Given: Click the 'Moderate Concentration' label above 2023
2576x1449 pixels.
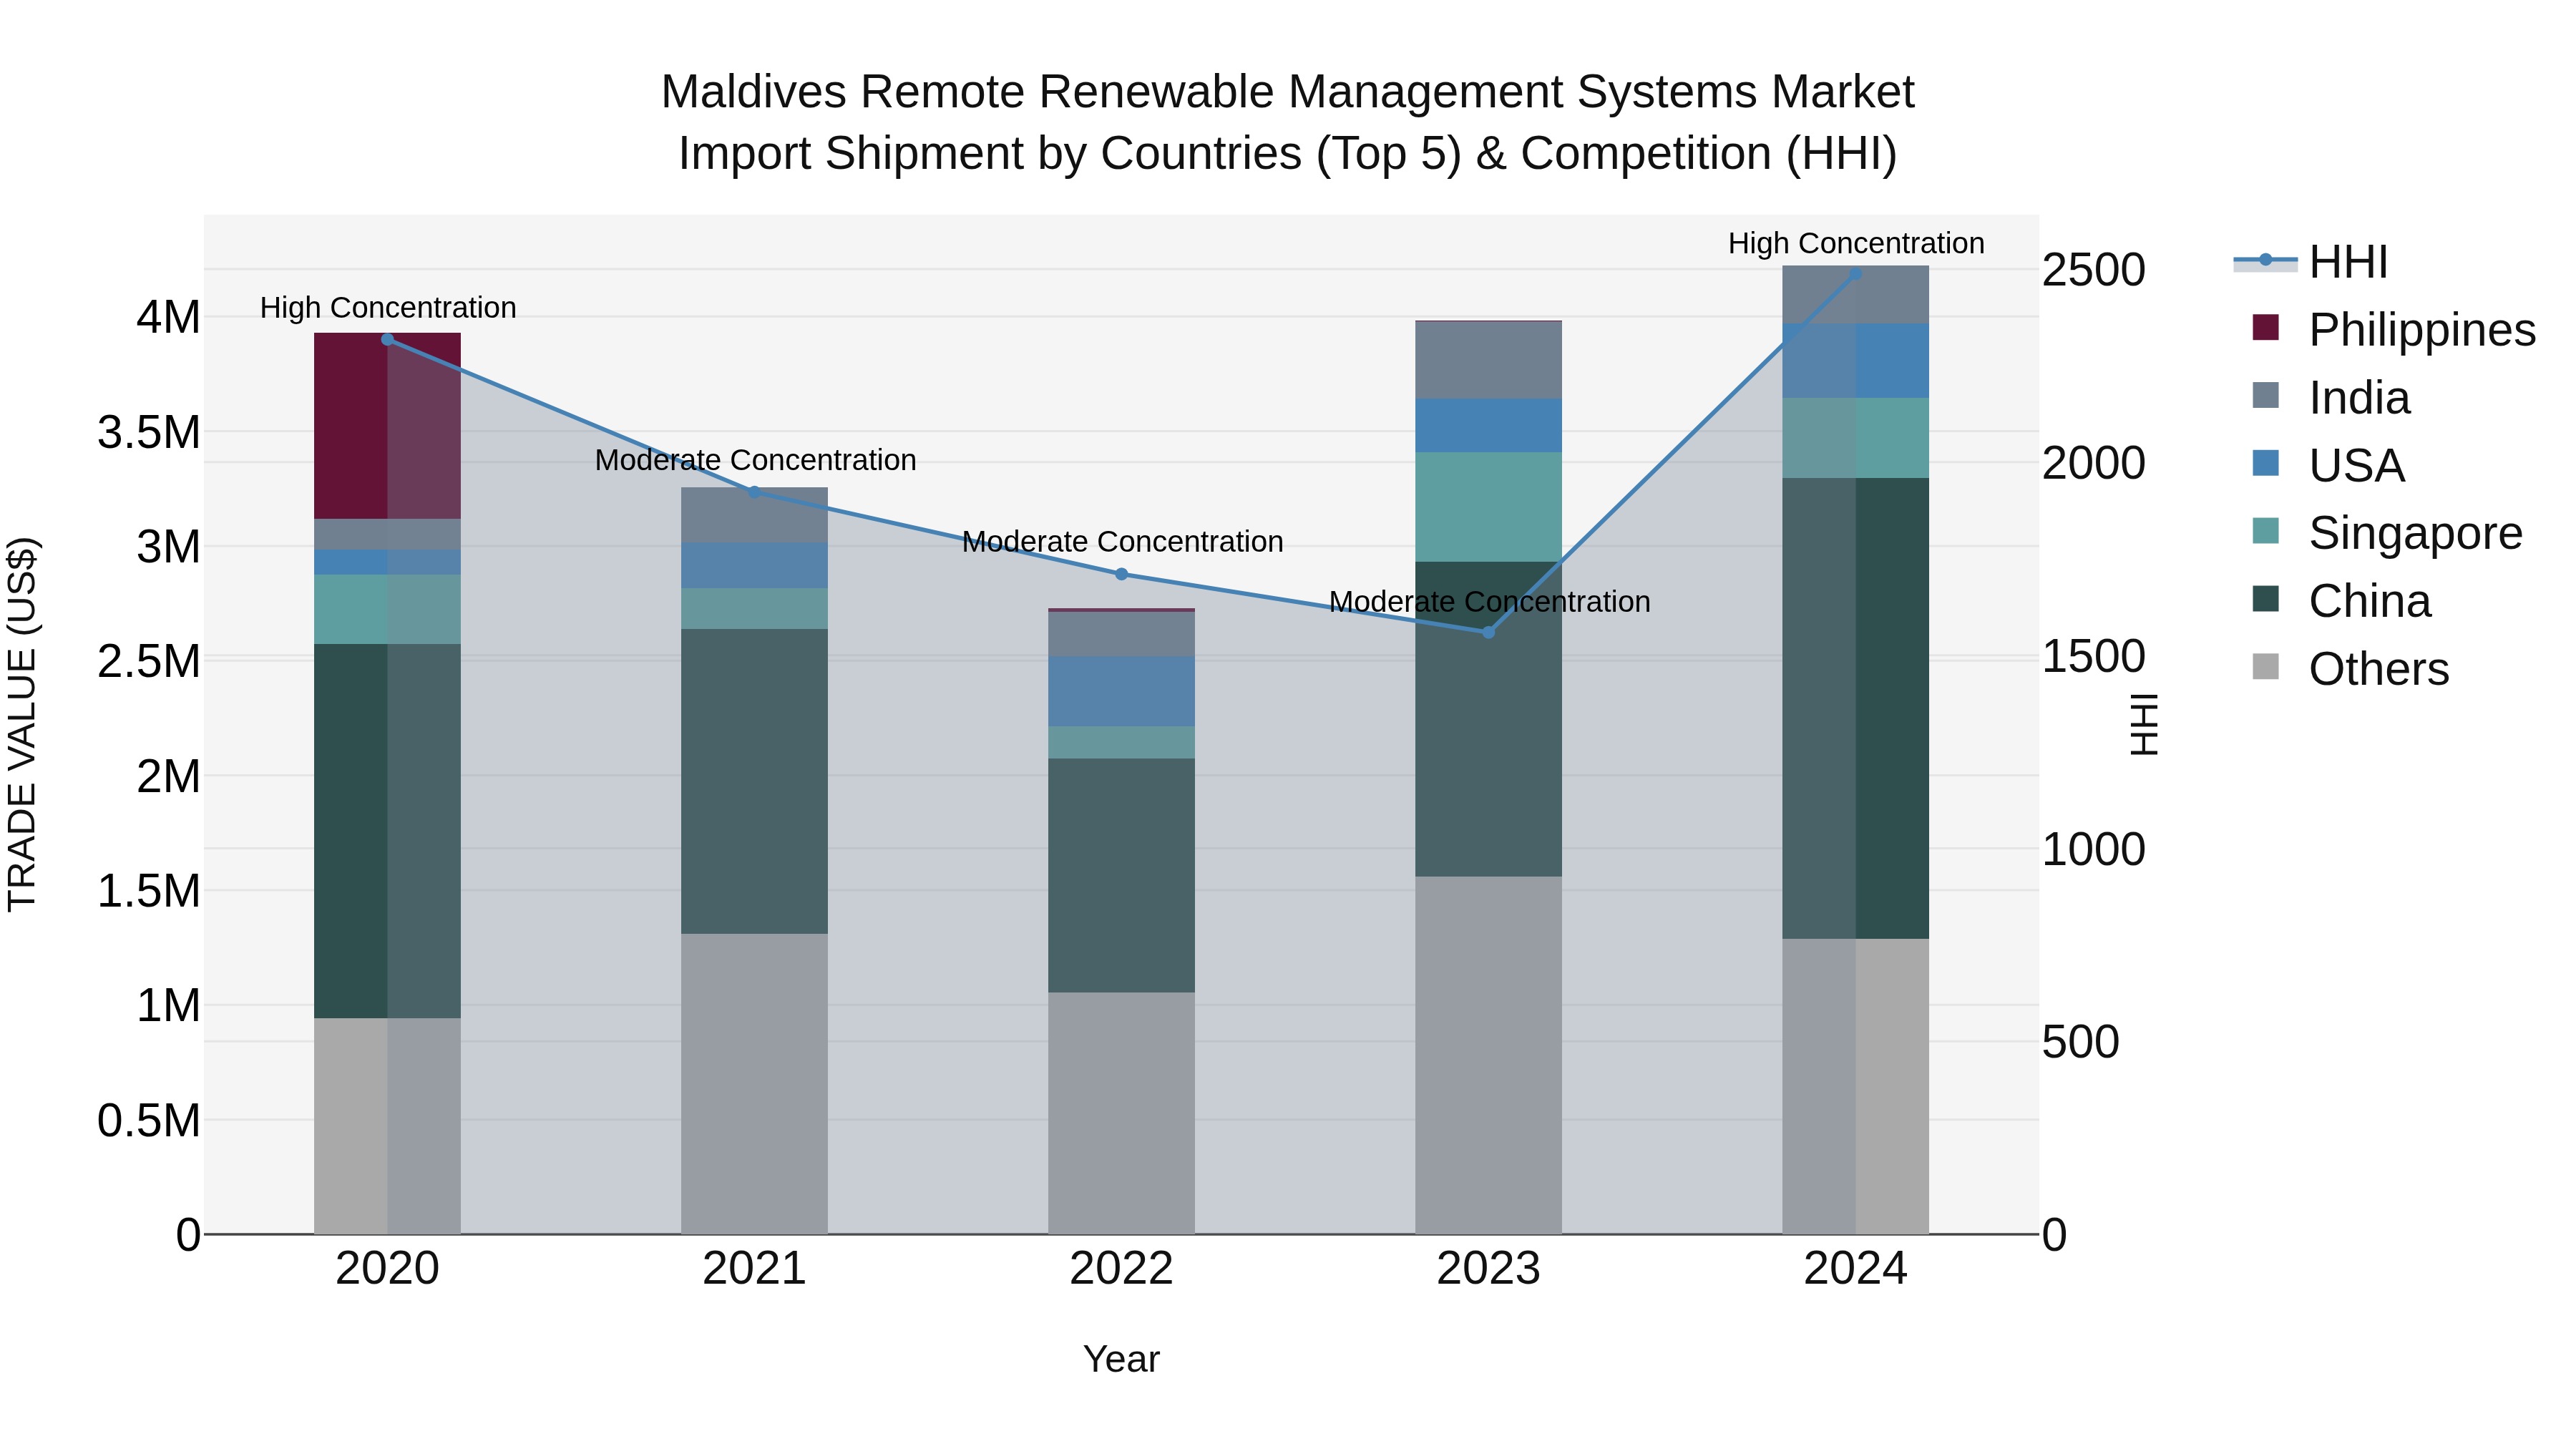Looking at the screenshot, I should 1489,602.
